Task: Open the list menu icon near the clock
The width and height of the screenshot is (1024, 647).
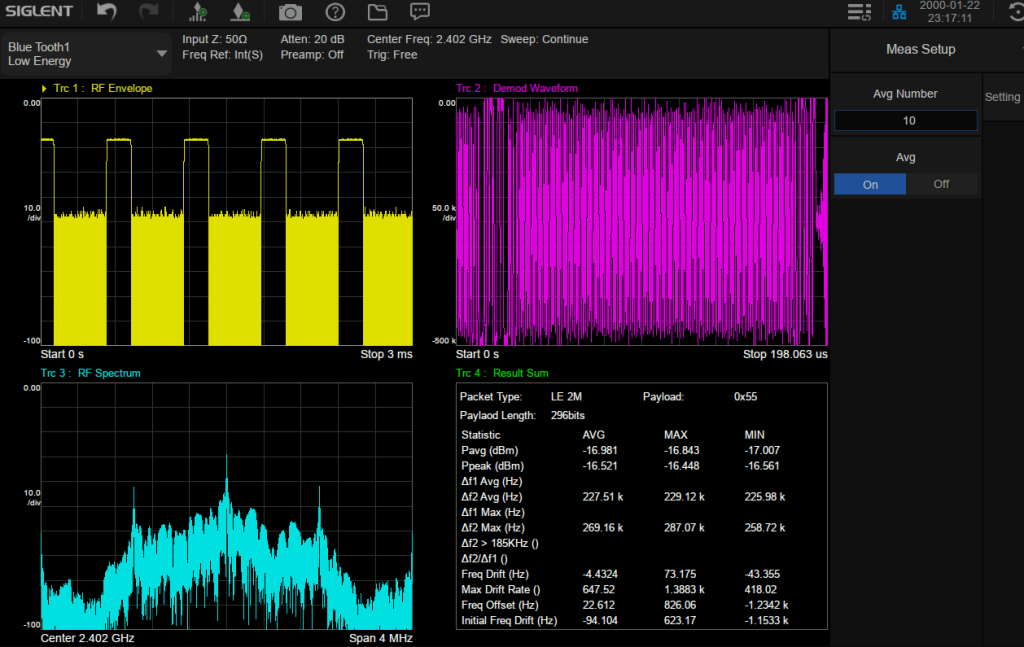Action: click(x=858, y=12)
